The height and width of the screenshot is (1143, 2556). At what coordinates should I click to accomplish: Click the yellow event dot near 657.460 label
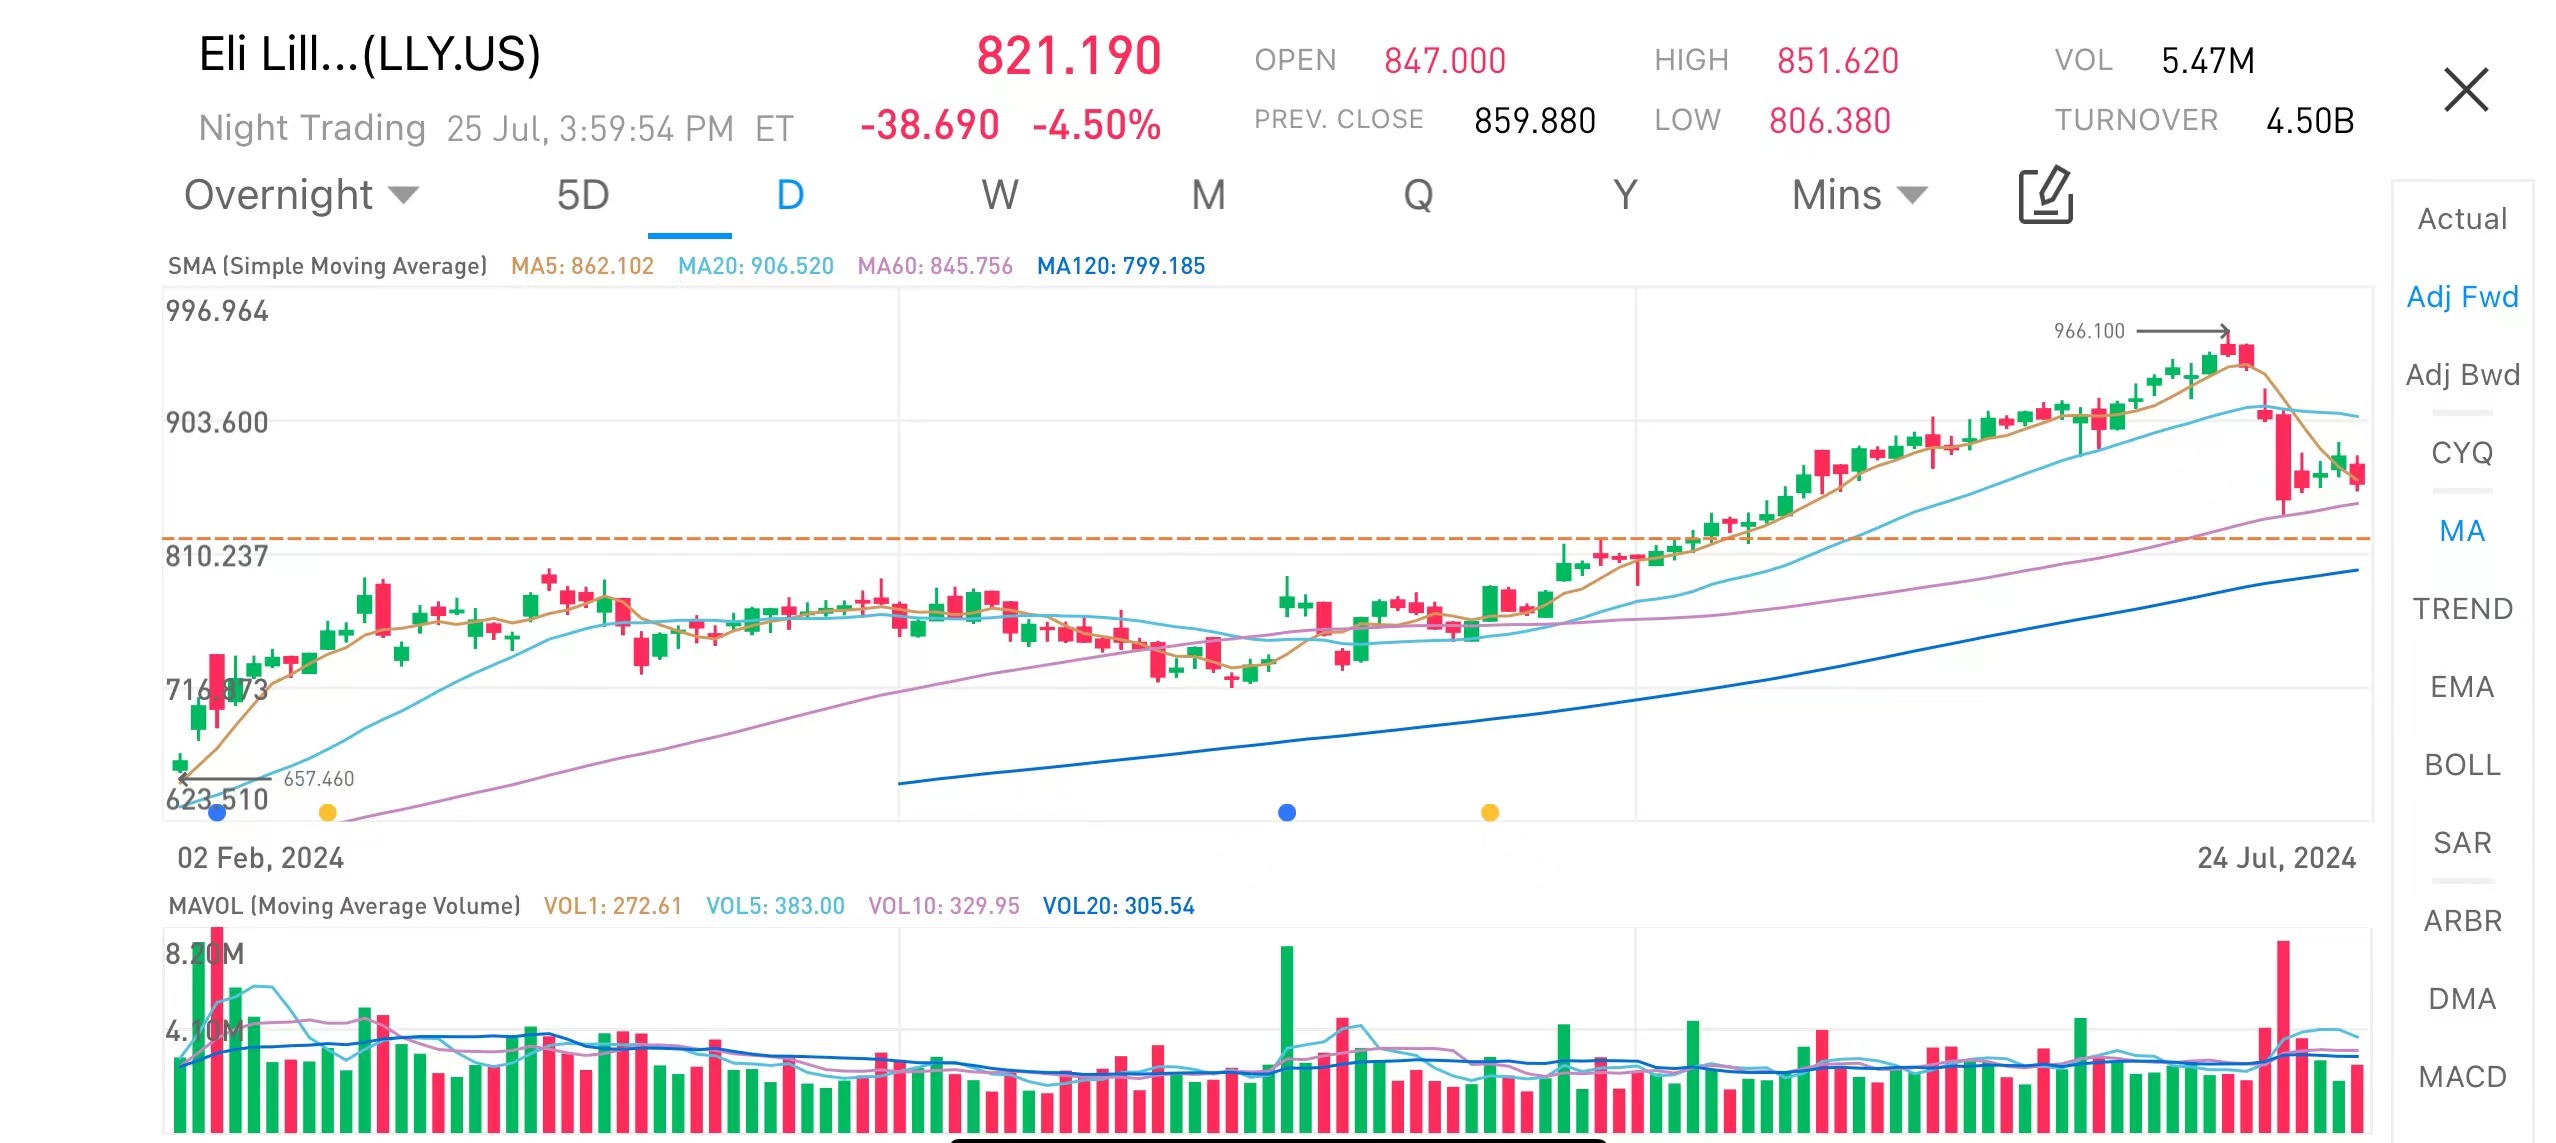[x=327, y=813]
